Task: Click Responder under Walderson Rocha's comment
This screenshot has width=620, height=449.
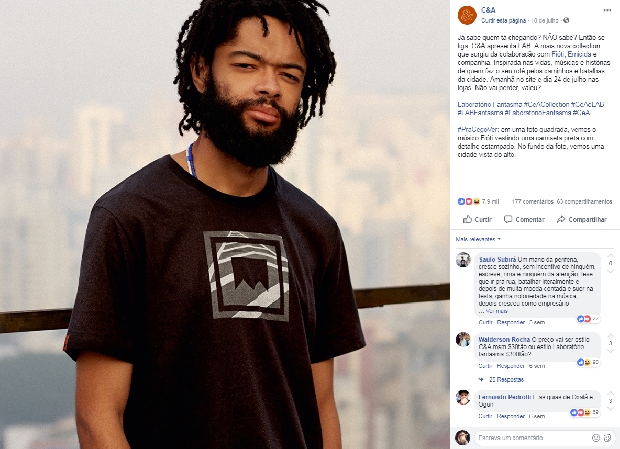Action: 510,366
